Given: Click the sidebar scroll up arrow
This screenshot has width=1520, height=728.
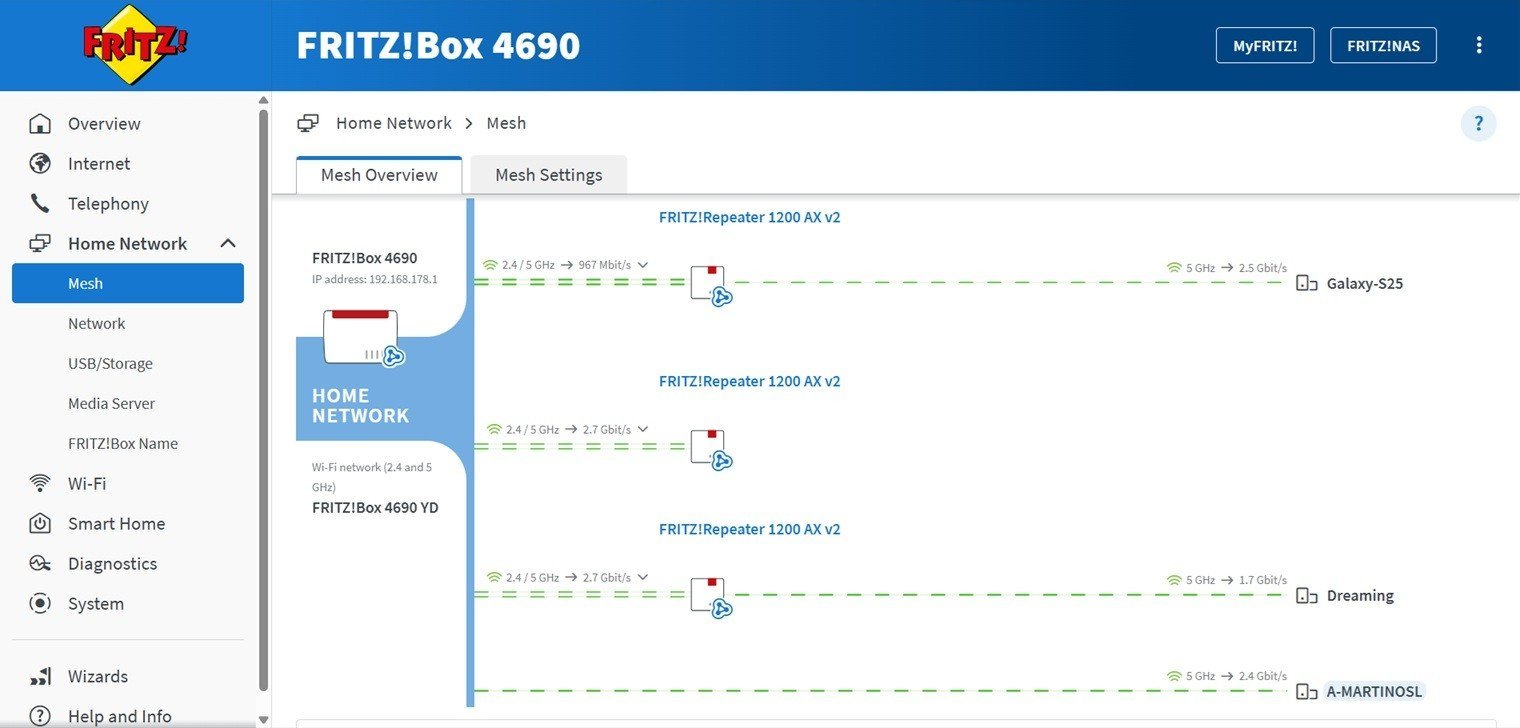Looking at the screenshot, I should [x=264, y=100].
